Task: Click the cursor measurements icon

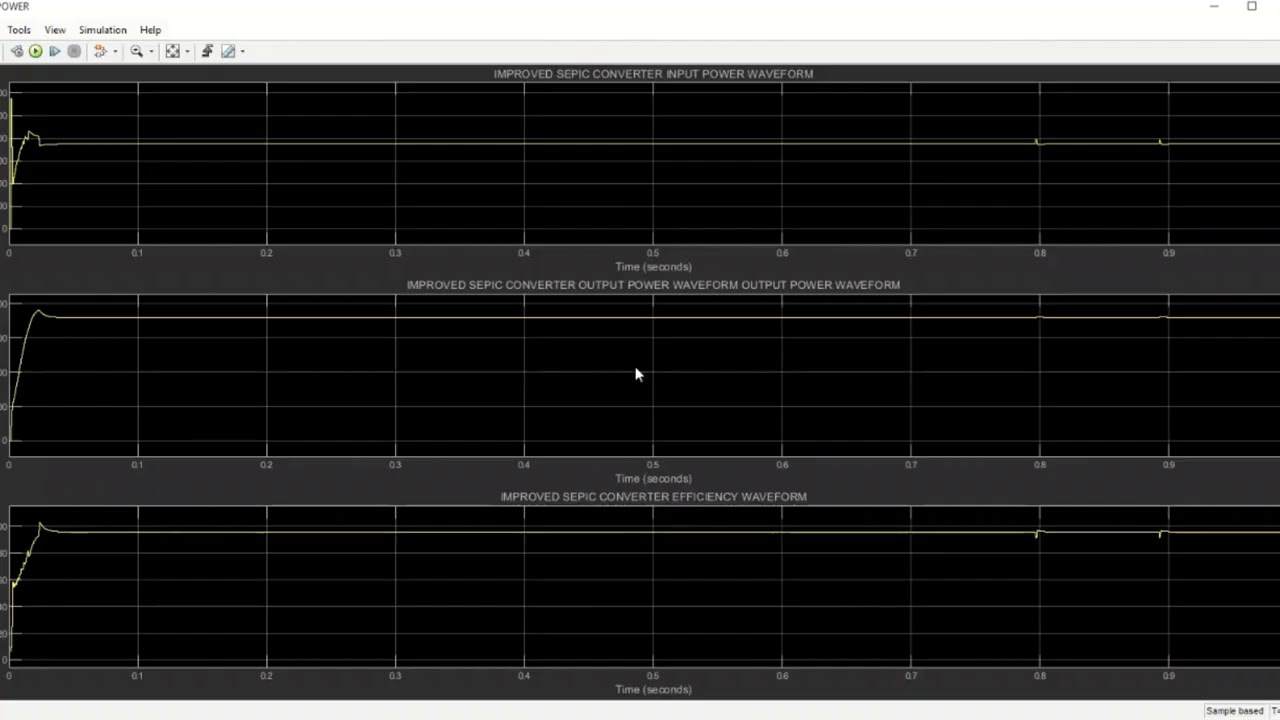Action: click(x=229, y=51)
